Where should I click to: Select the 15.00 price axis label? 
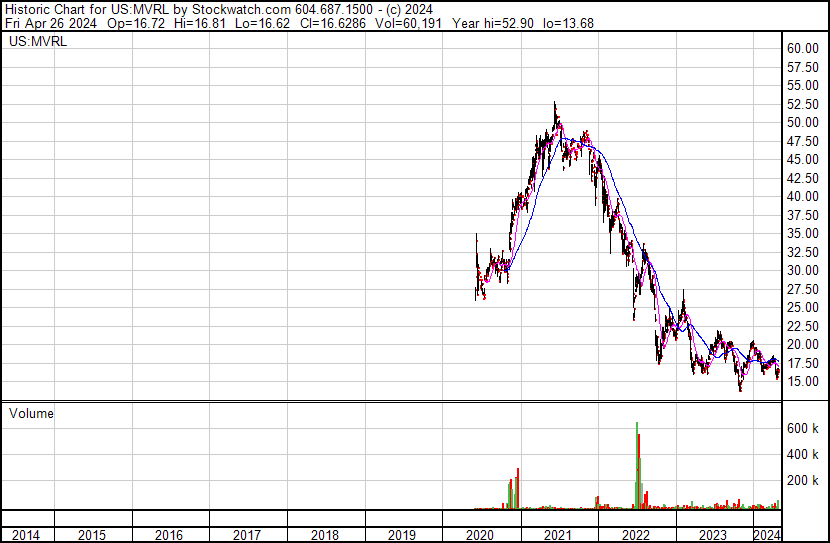point(803,382)
